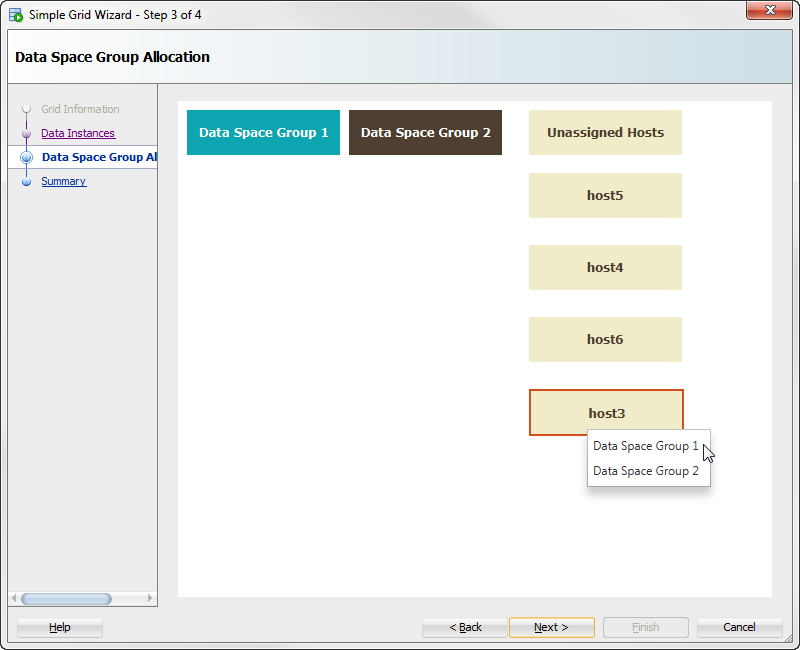This screenshot has height=650, width=800.
Task: Open the Data Instances step link
Action: pos(78,133)
